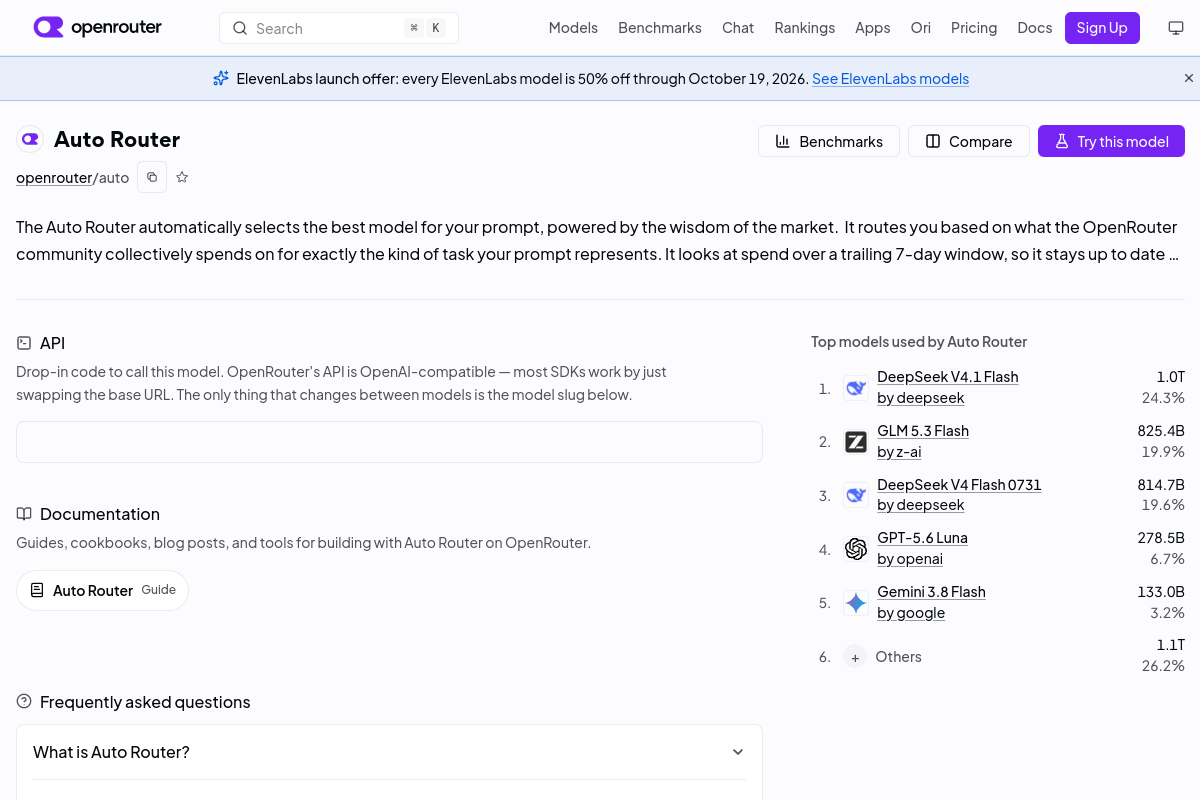Open DeepSeek V4 Flash 0731 link
Viewport: 1200px width, 800px height.
tap(959, 485)
